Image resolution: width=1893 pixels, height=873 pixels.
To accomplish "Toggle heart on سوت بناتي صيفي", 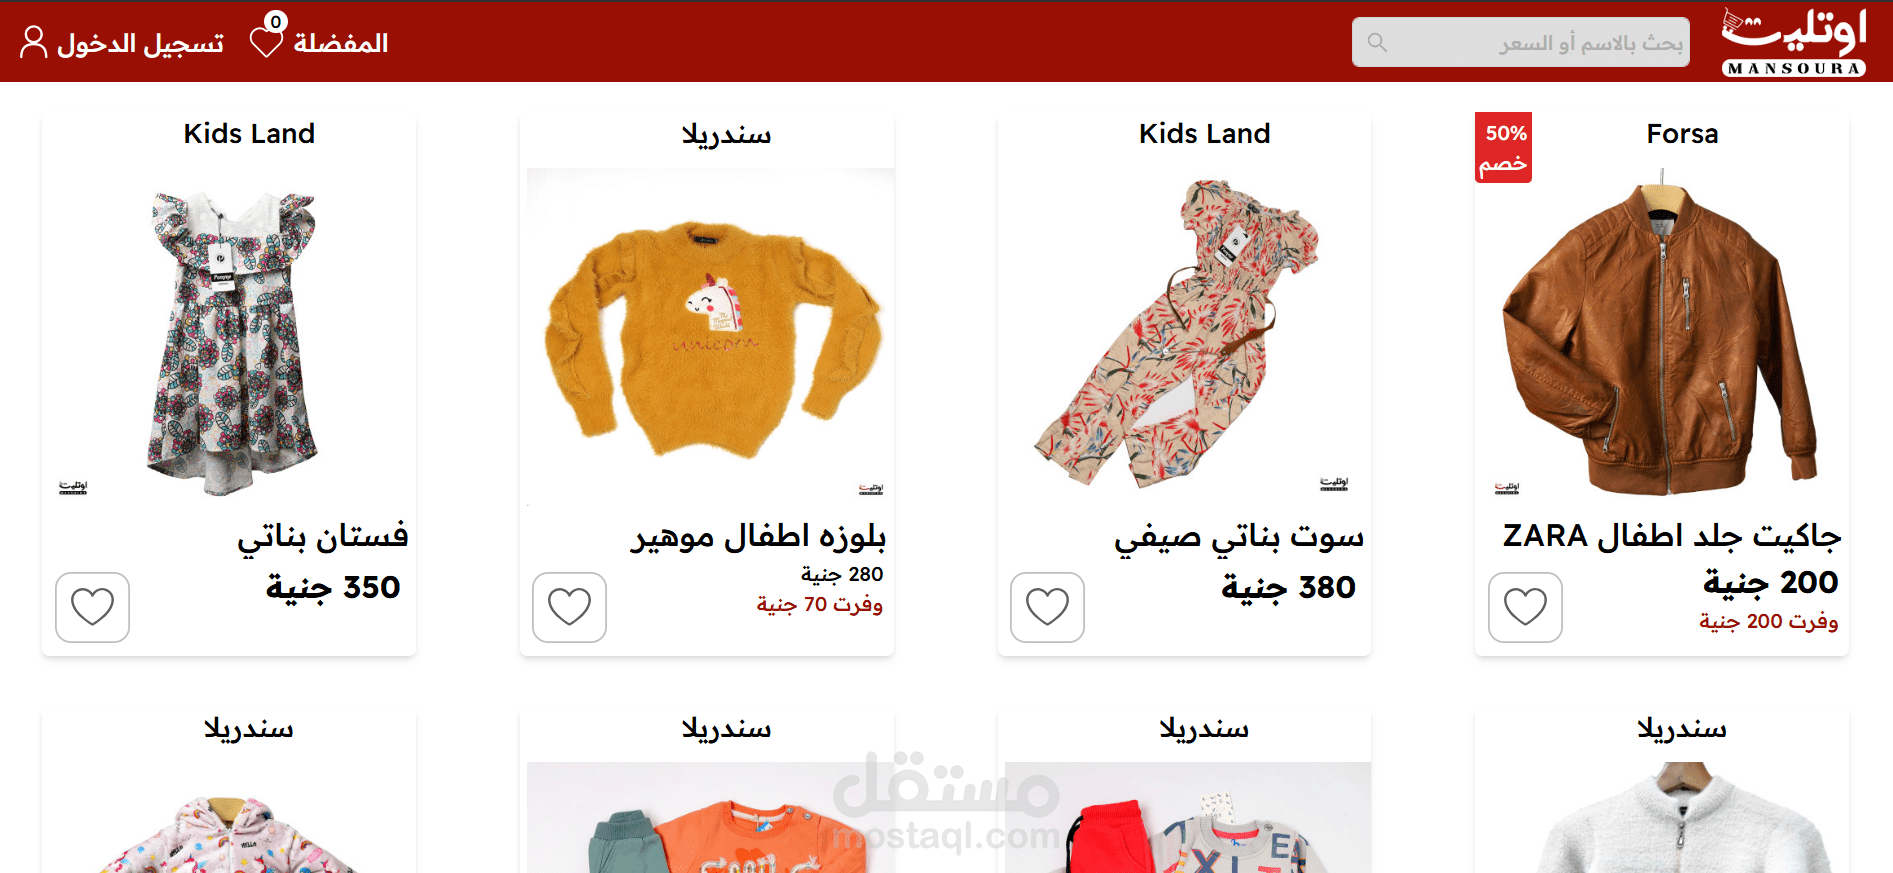I will [x=1047, y=607].
